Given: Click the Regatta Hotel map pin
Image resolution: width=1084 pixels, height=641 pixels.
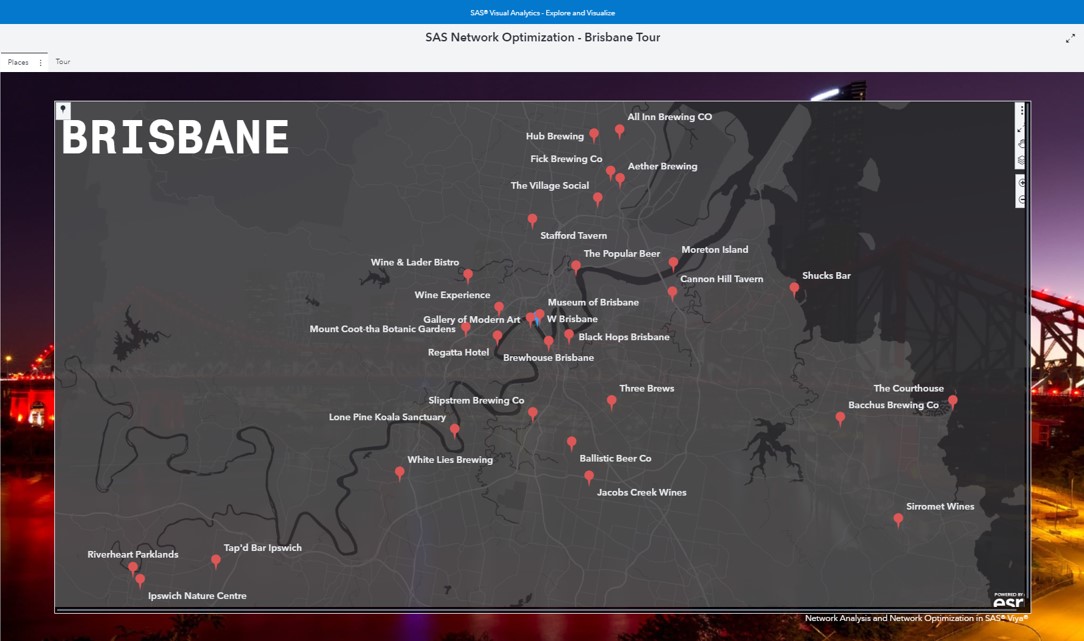Looking at the screenshot, I should coord(498,337).
